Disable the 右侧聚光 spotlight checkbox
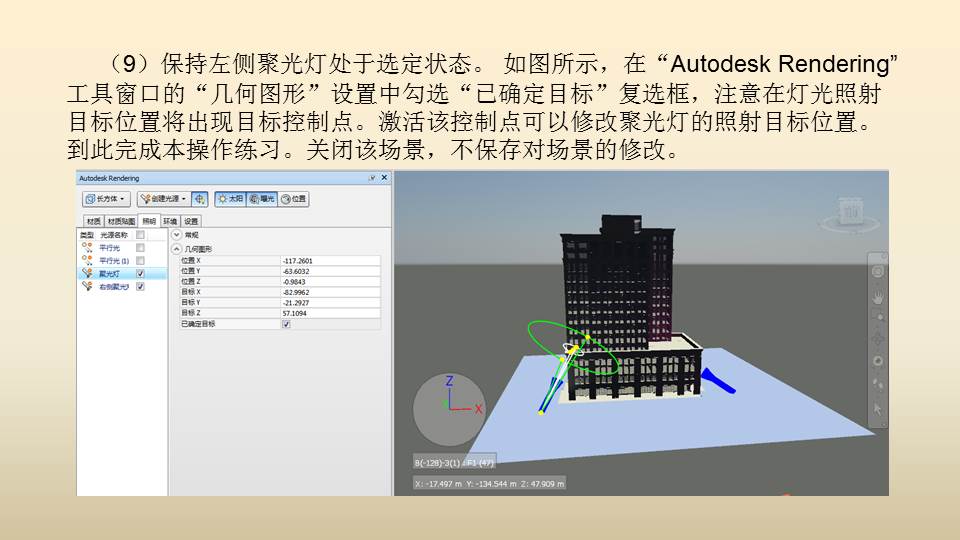Screen dimensions: 960x540 [140, 287]
